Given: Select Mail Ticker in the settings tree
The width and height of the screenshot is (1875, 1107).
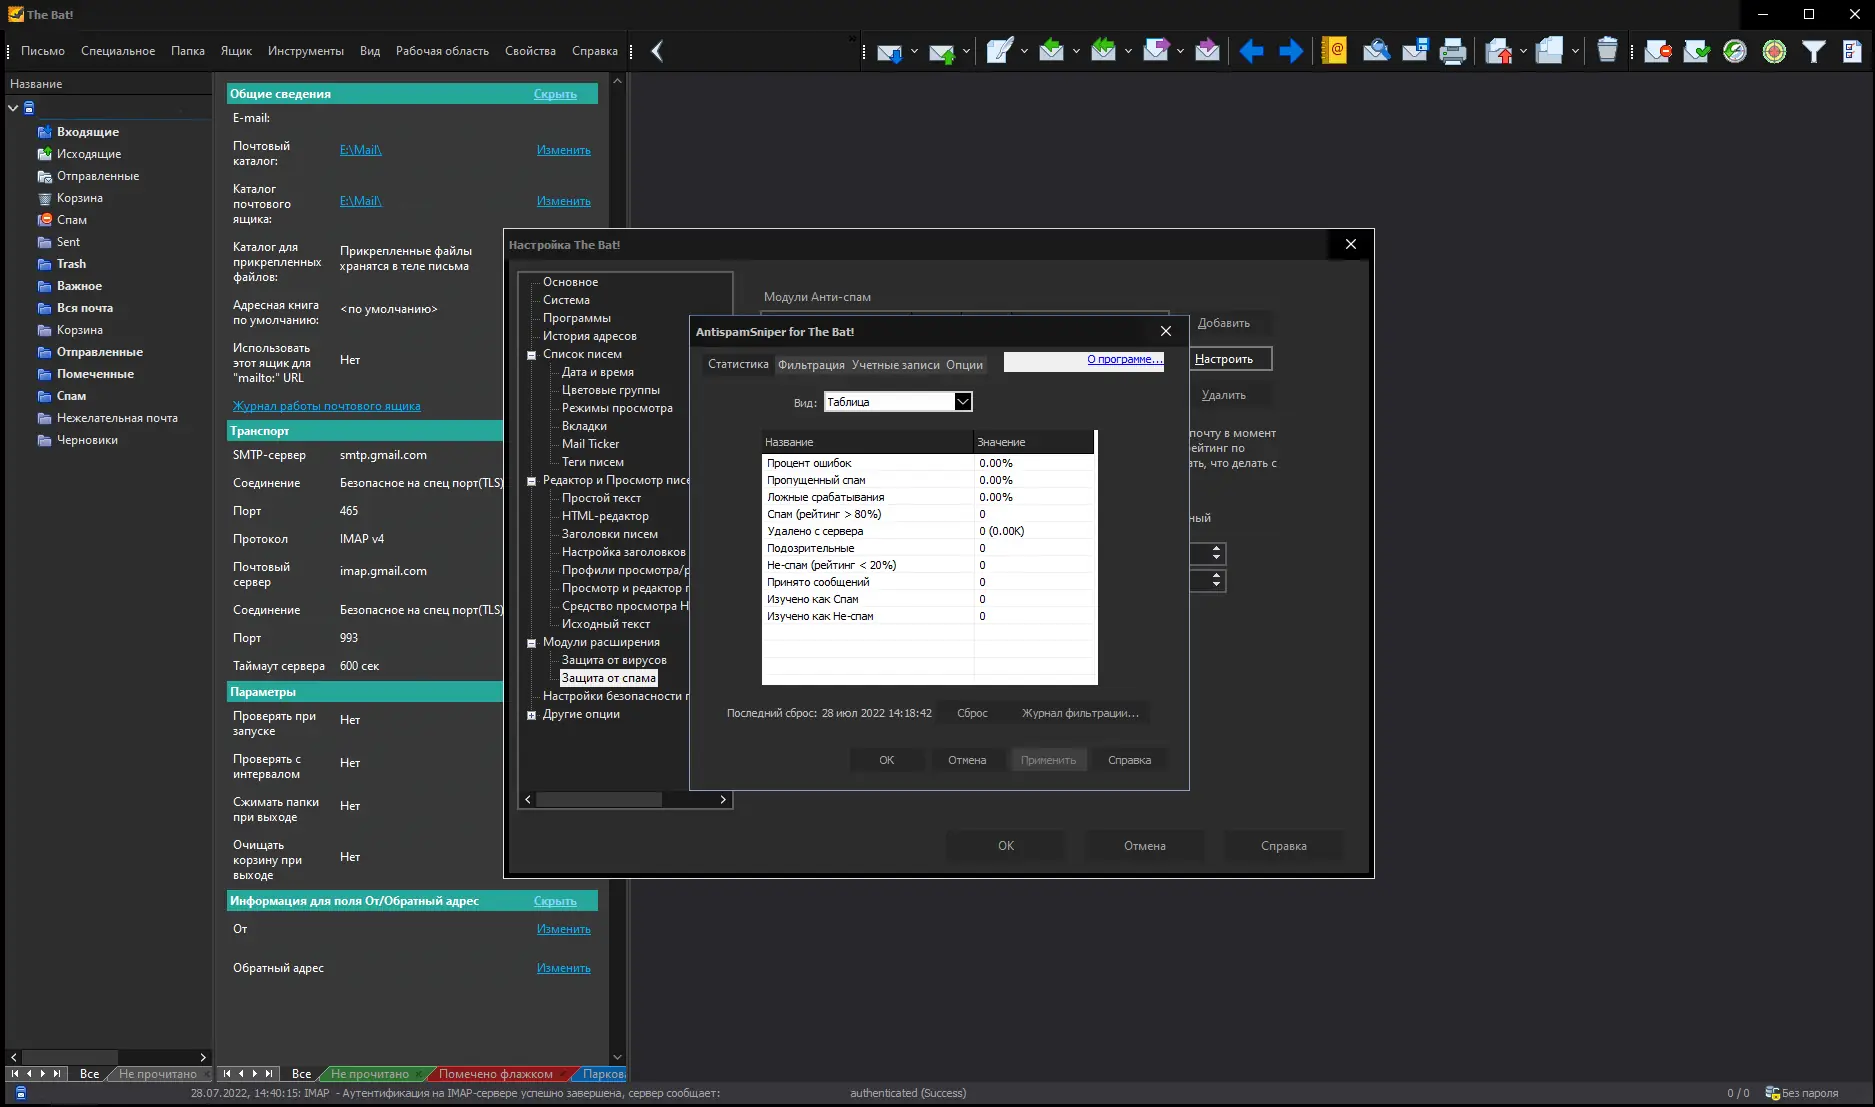Looking at the screenshot, I should 590,444.
